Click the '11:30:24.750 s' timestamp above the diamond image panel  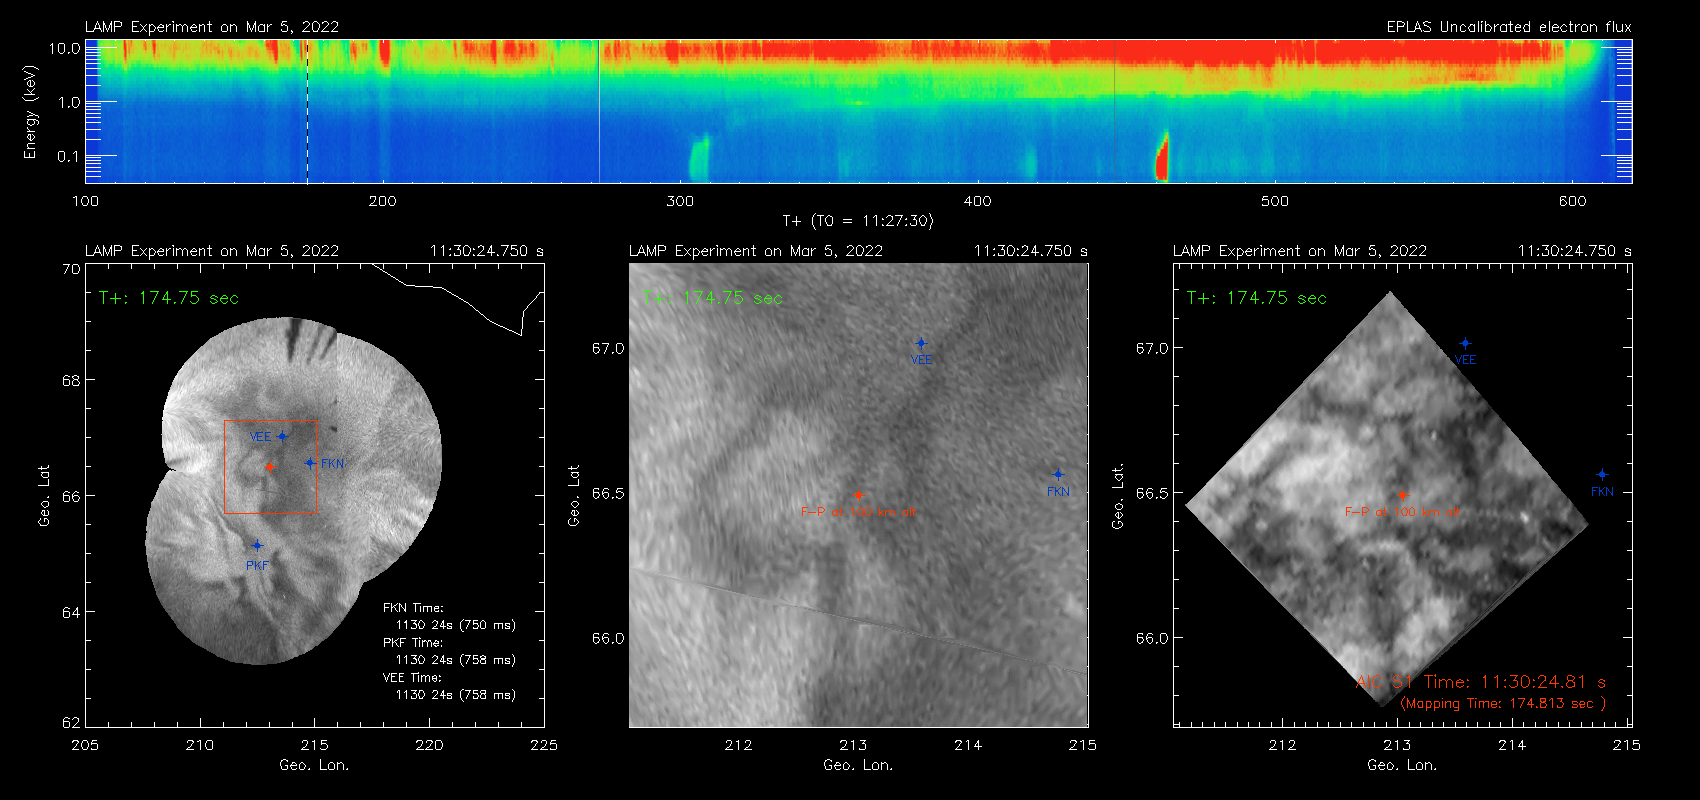tap(1575, 251)
